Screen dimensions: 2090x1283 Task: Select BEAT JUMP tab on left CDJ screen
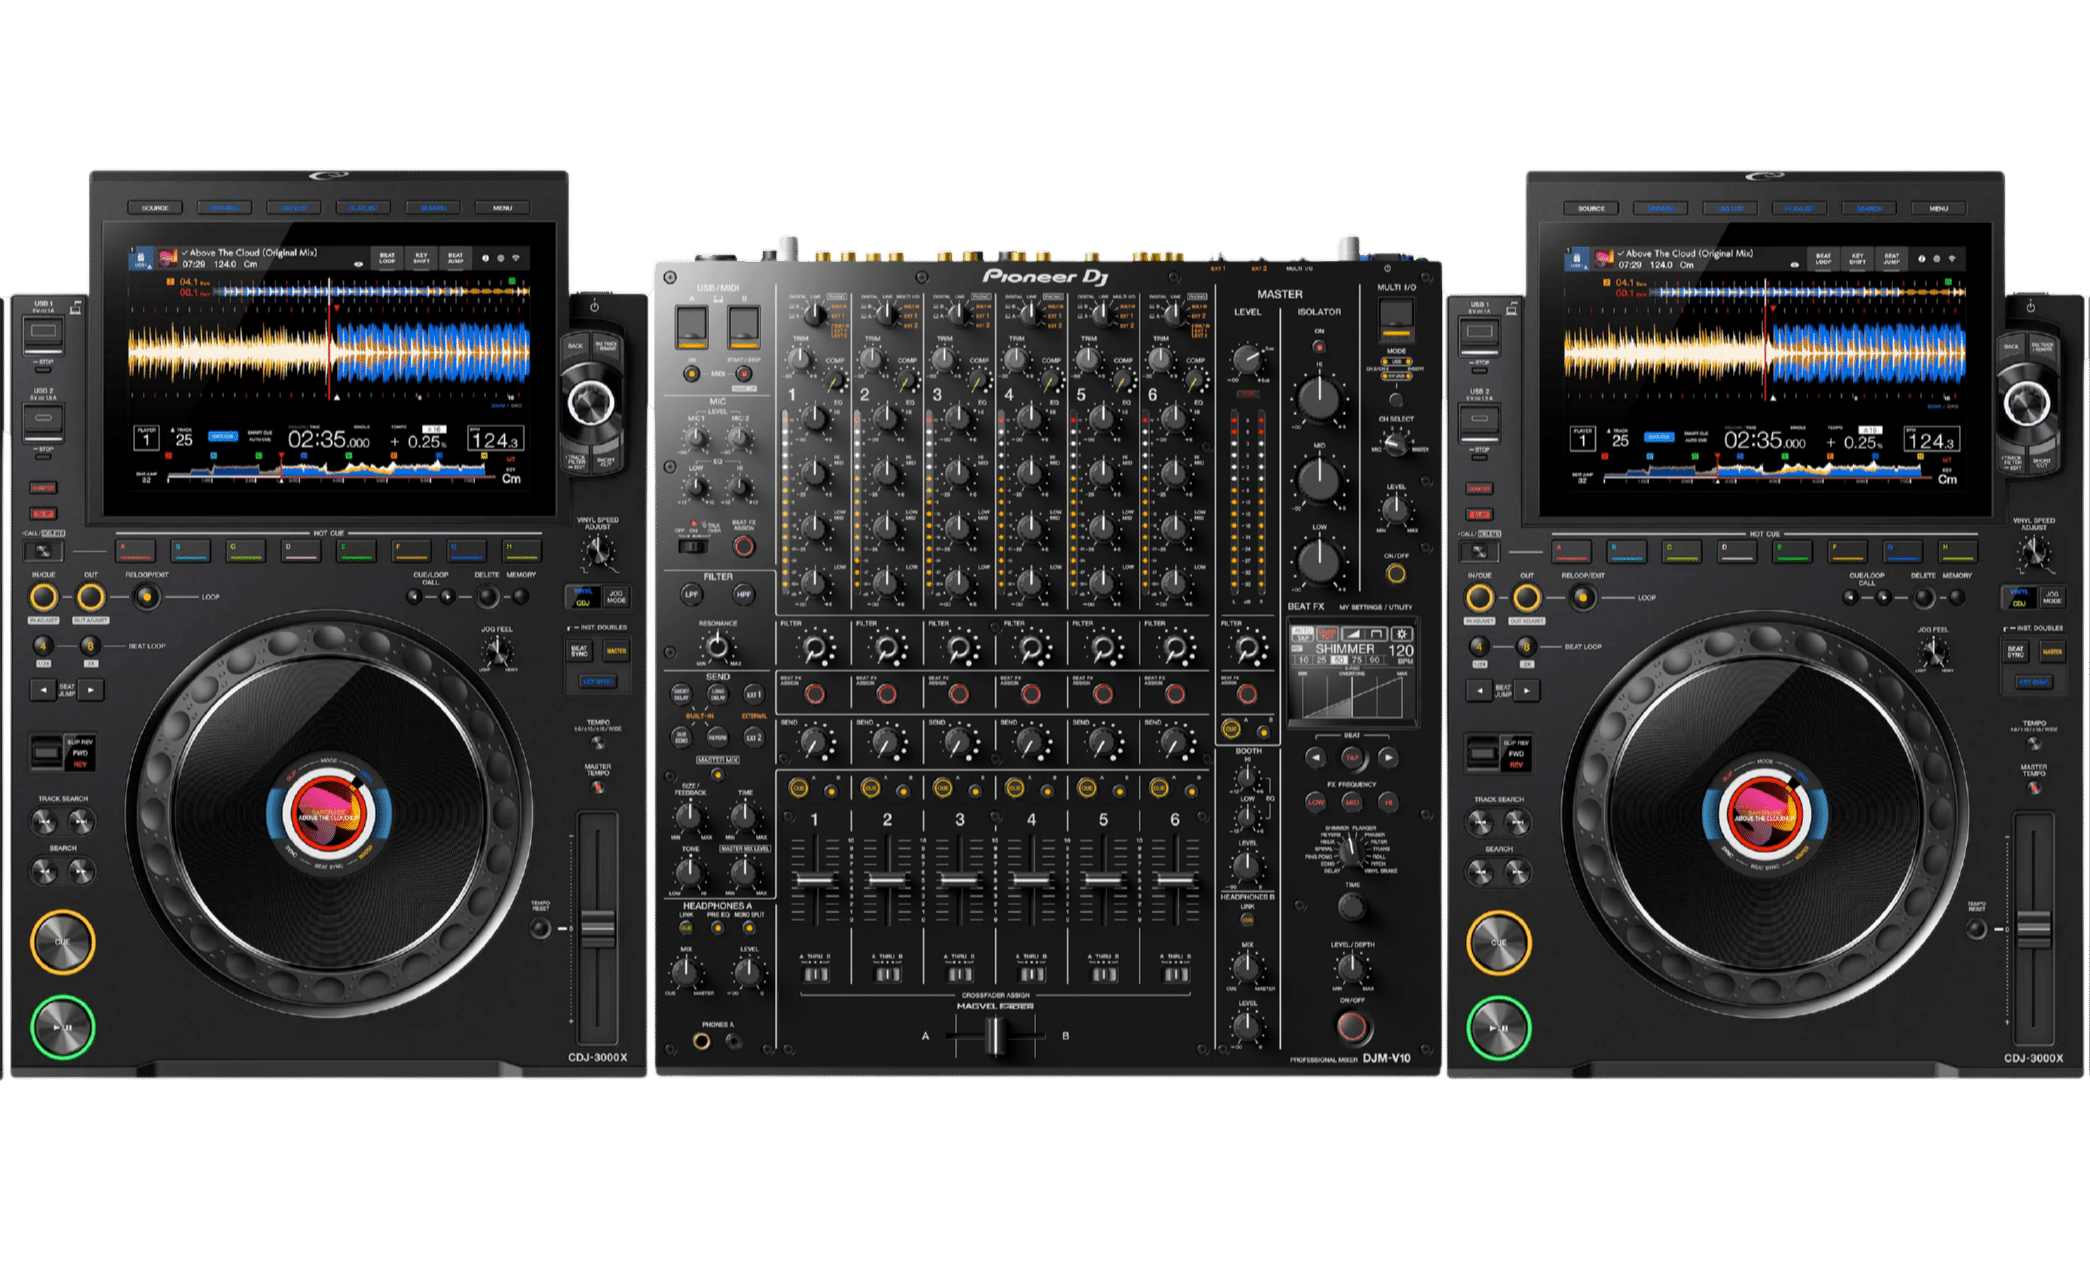pos(455,258)
